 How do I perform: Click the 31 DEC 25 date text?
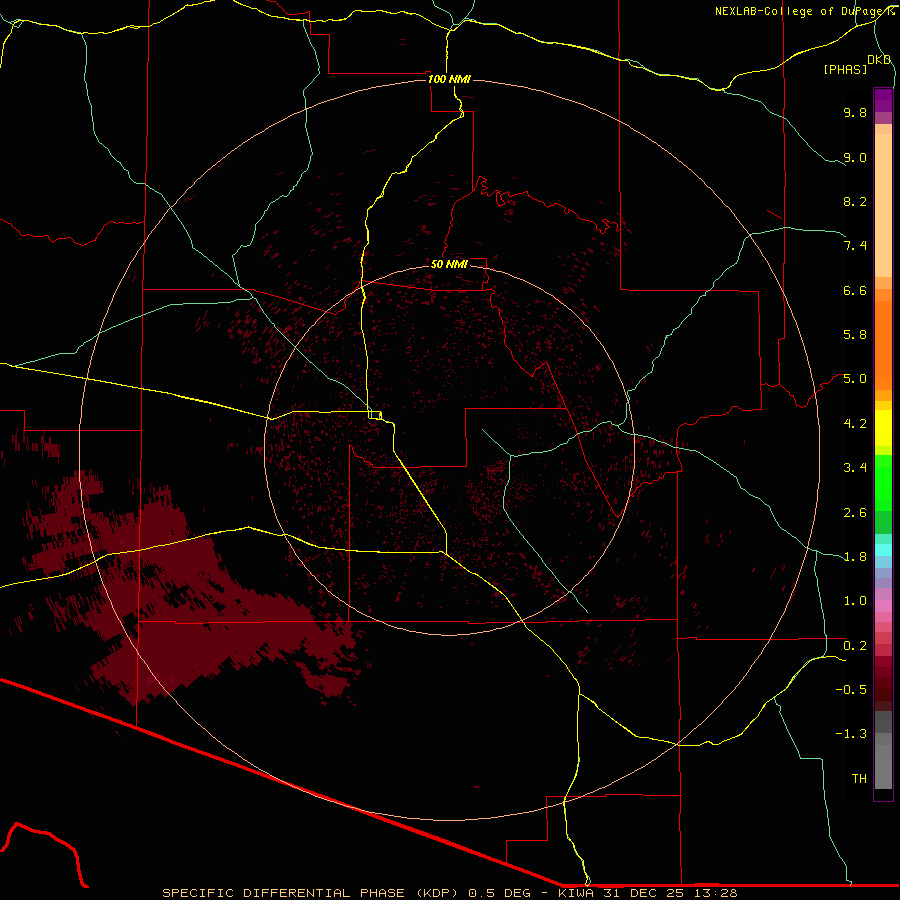click(645, 893)
